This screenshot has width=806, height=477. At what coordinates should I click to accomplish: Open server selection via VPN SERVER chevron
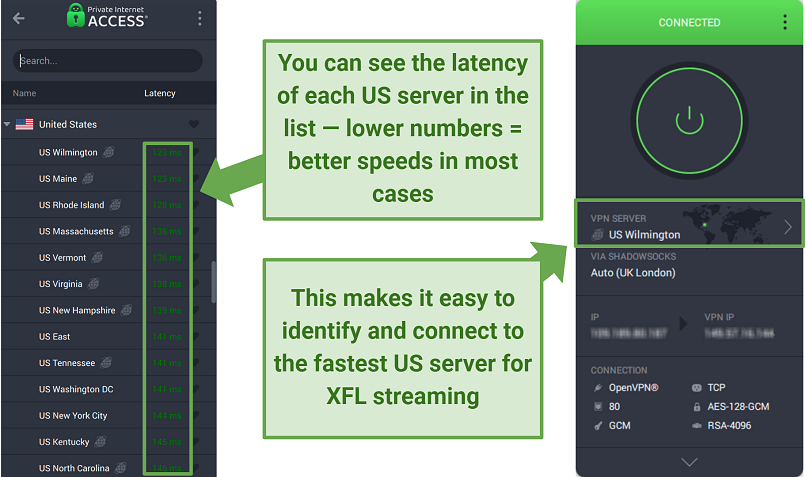tap(787, 227)
